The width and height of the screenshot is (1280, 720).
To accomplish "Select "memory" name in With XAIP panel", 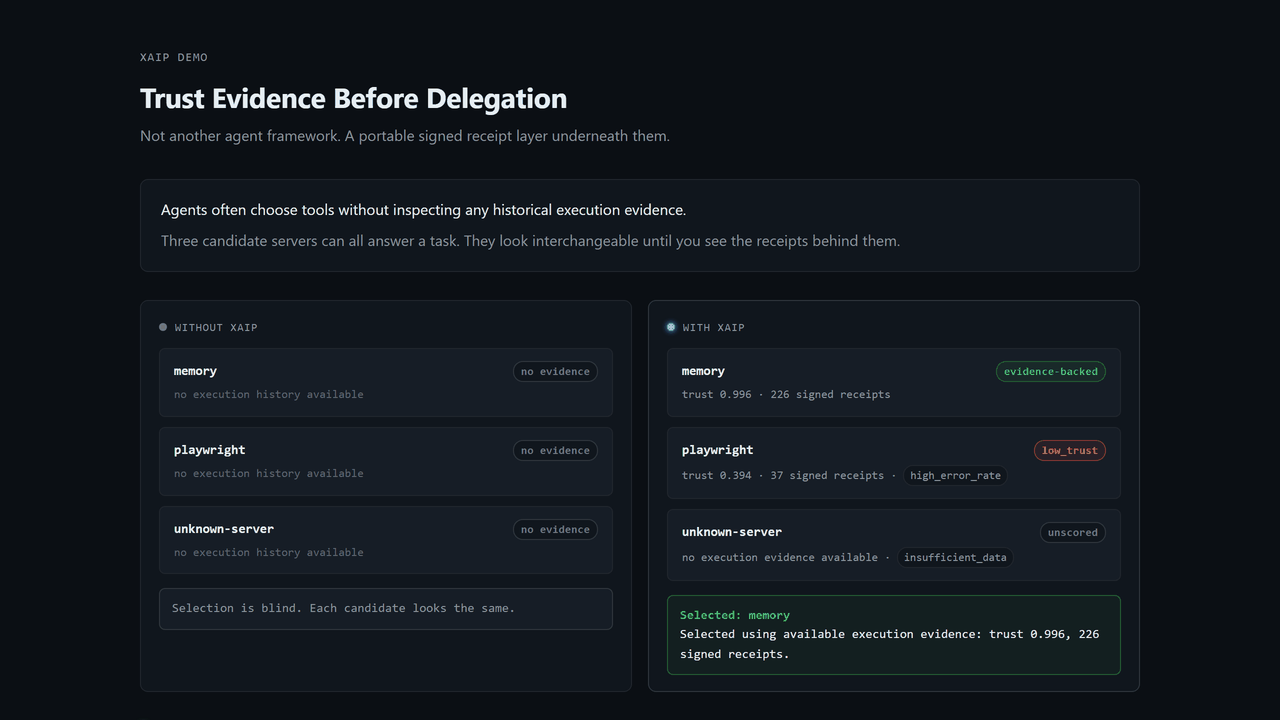I will [x=703, y=371].
